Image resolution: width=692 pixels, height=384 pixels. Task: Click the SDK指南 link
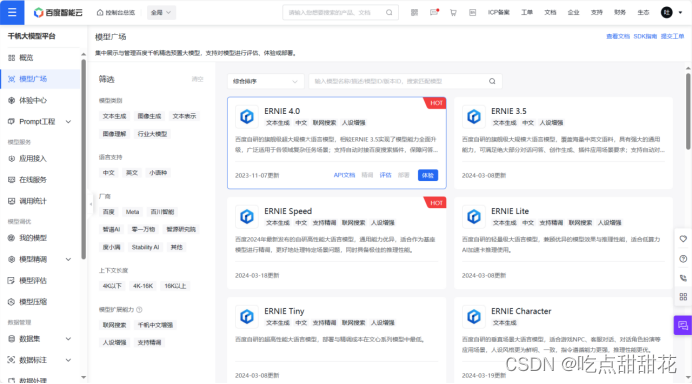pos(645,36)
